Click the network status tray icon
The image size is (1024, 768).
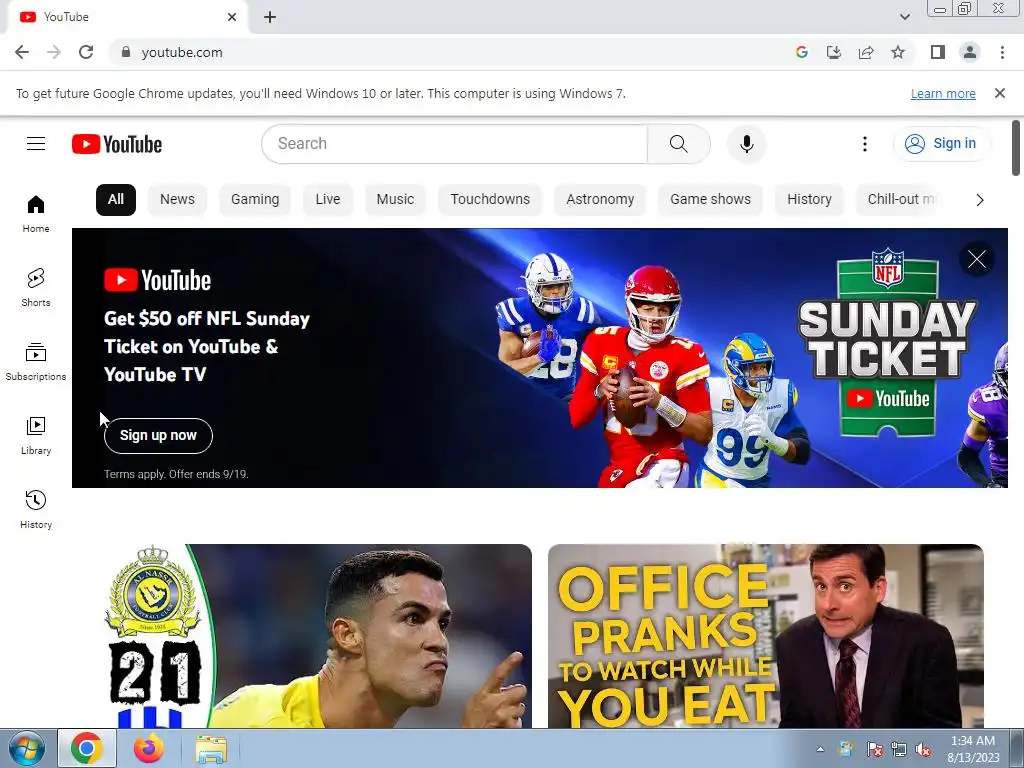pos(899,749)
